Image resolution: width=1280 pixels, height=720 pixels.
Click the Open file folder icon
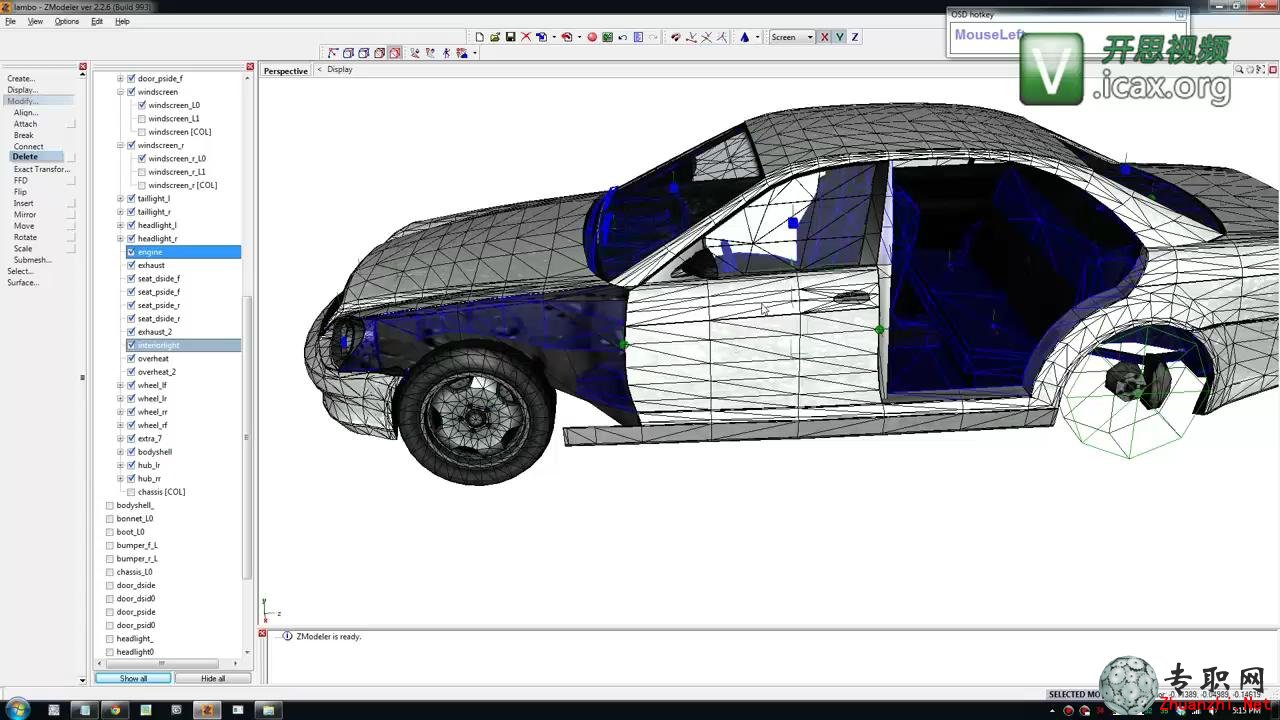pos(495,37)
